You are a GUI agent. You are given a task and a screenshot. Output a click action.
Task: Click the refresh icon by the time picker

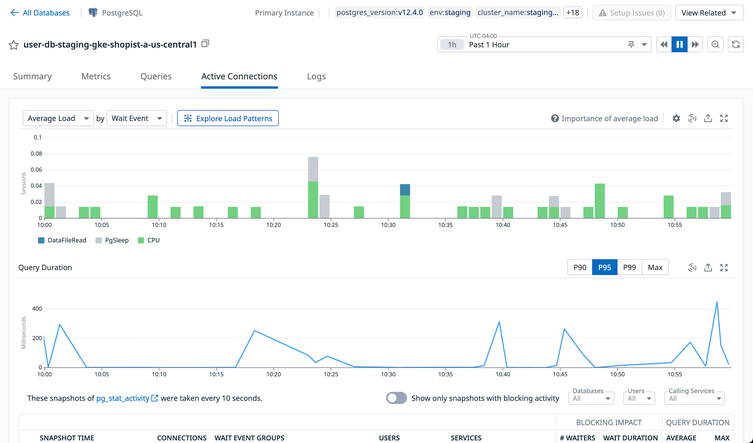(x=736, y=45)
